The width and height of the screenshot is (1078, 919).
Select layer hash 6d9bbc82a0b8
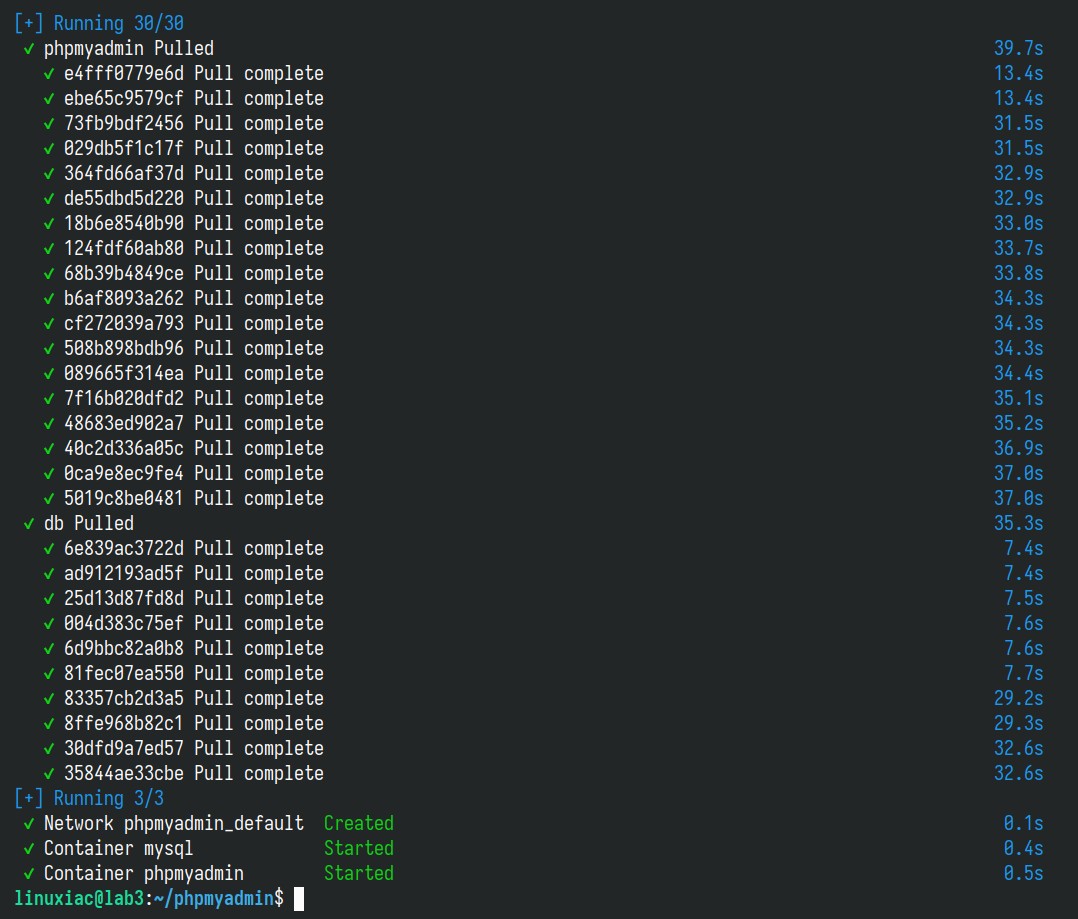pyautogui.click(x=124, y=648)
